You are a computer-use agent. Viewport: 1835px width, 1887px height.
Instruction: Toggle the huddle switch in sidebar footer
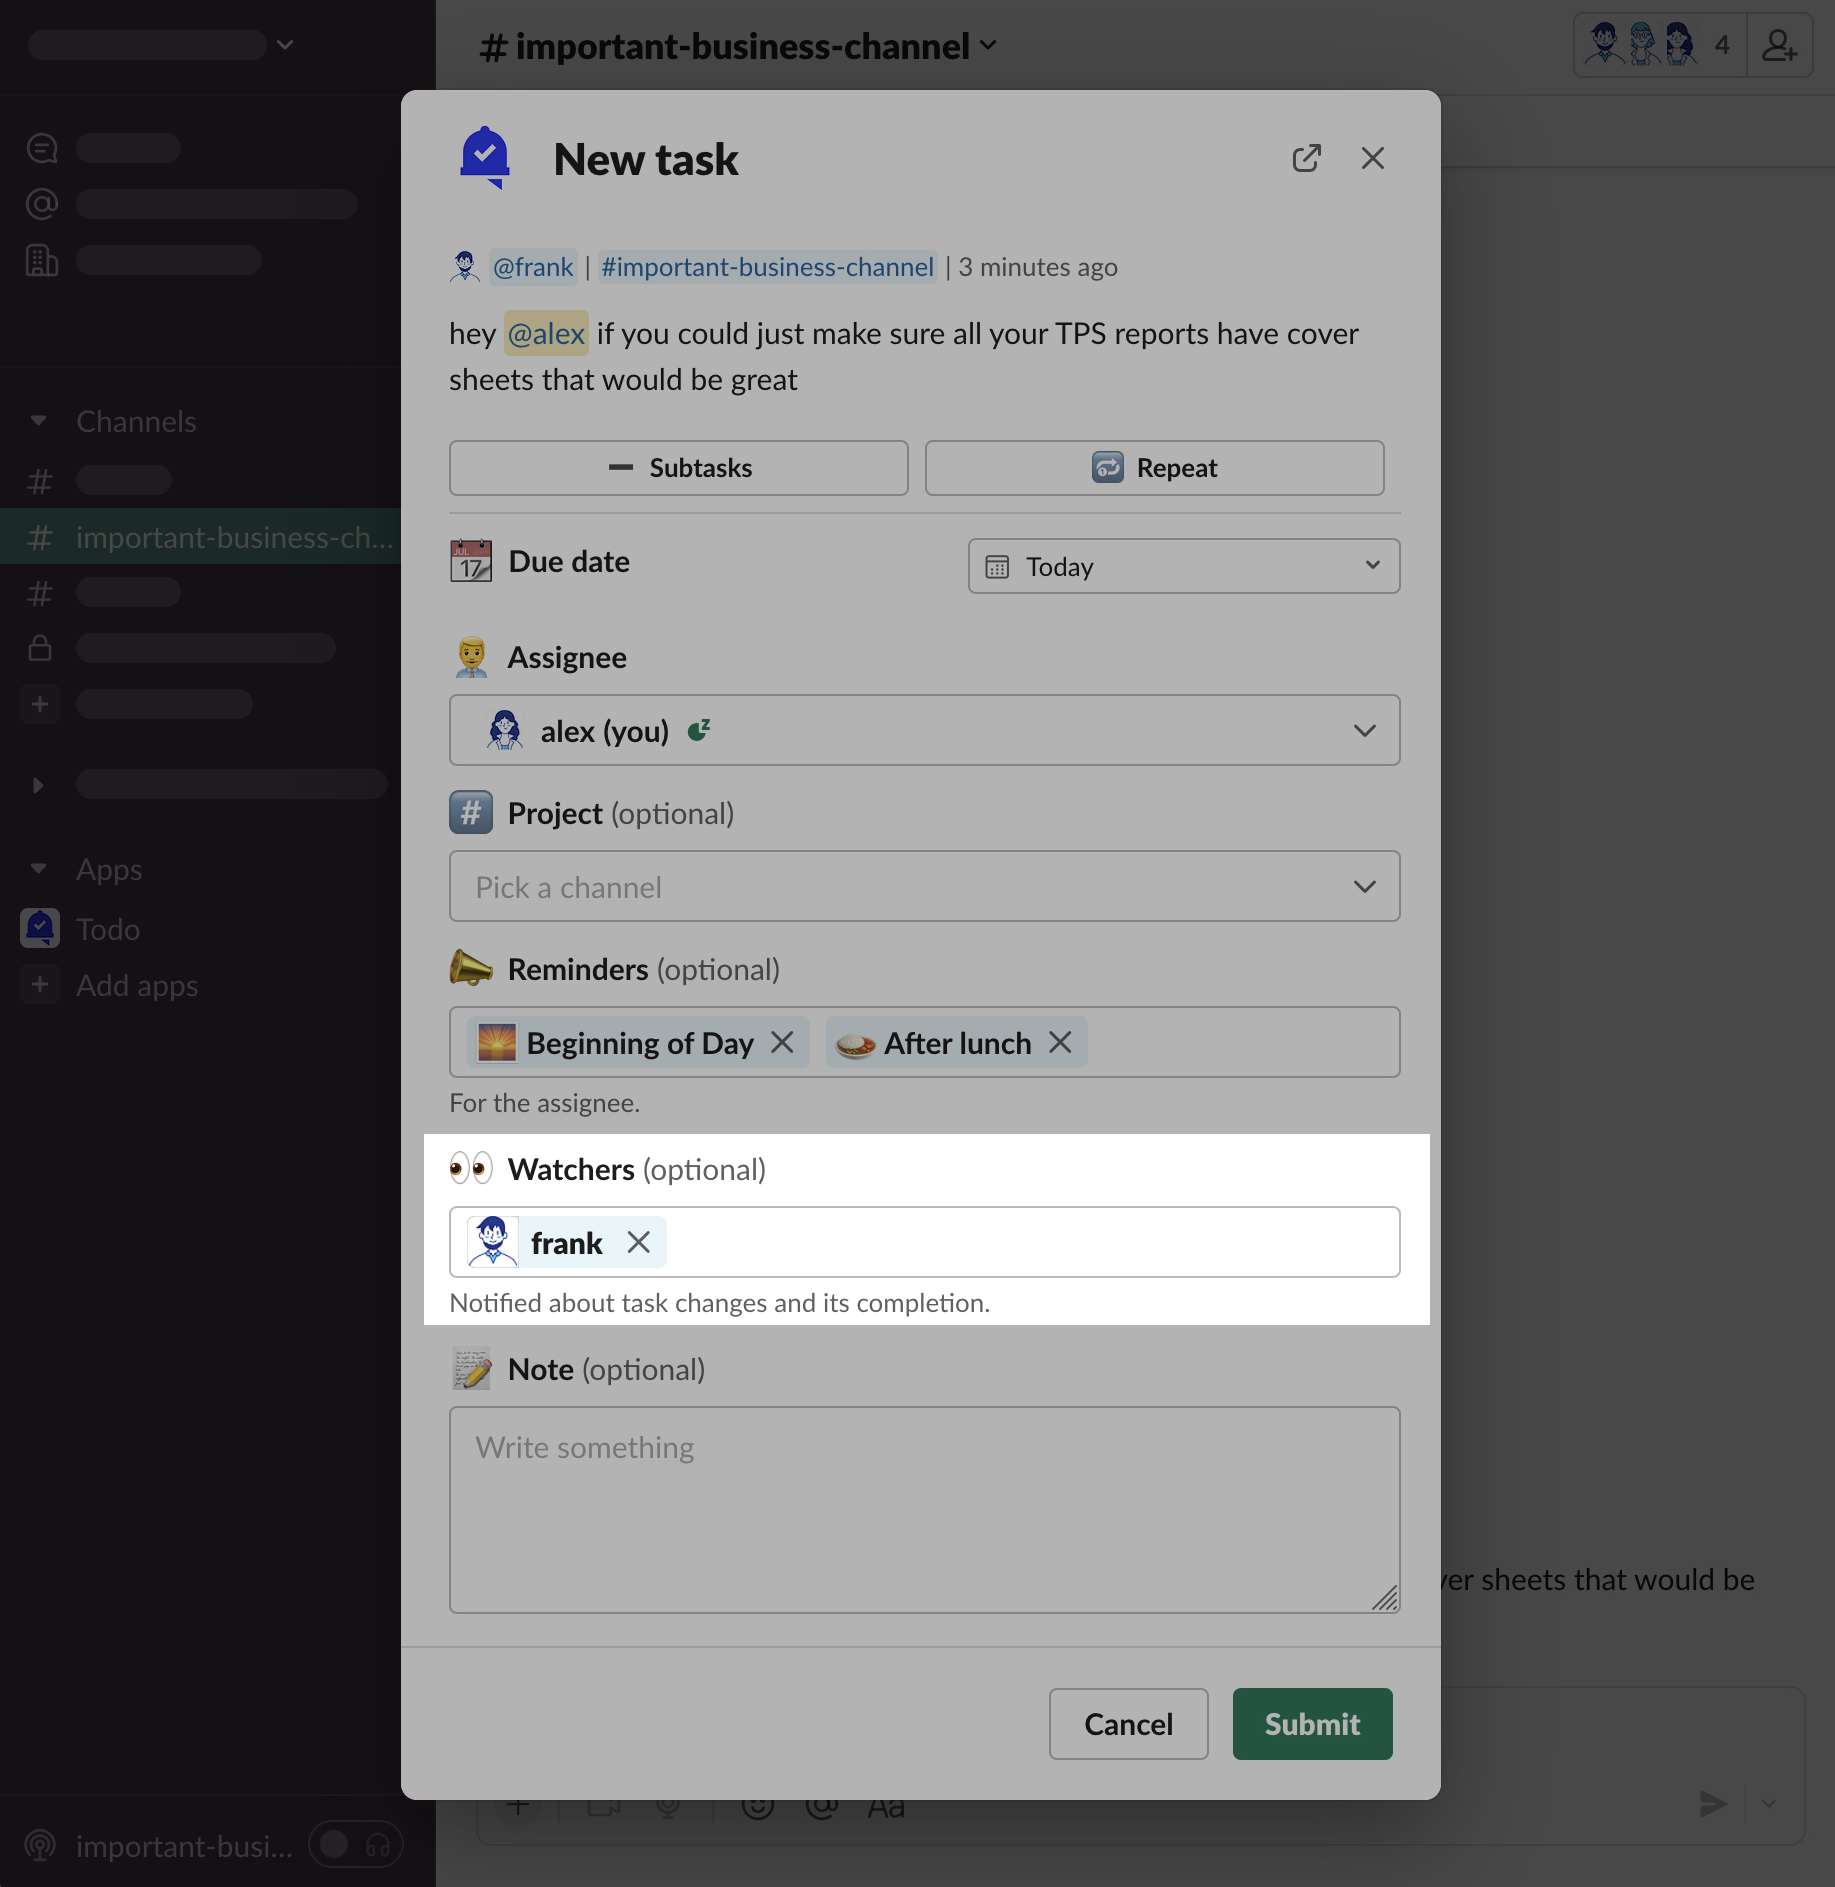336,1845
